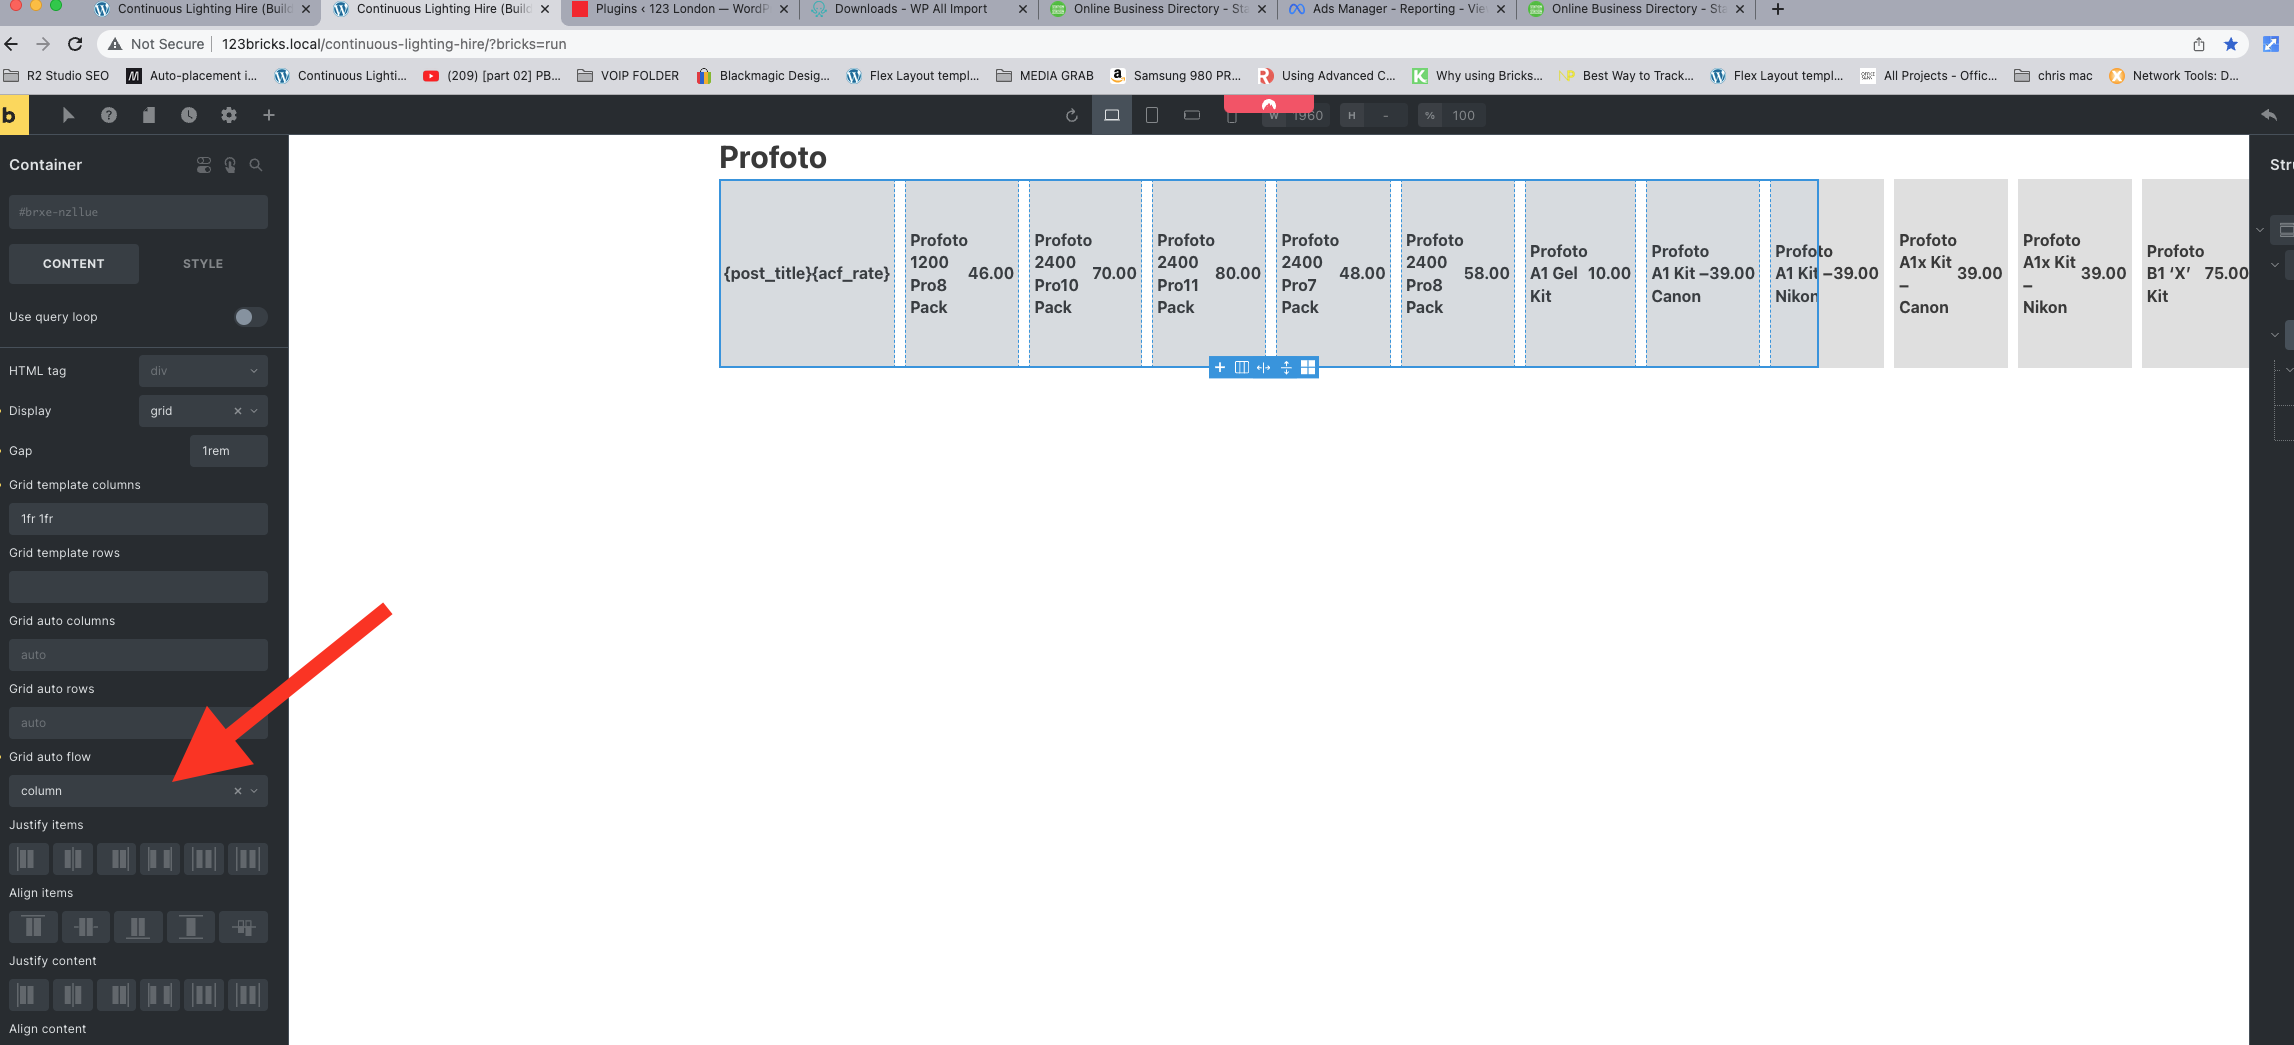
Task: Click the browser address bar URL
Action: (x=394, y=44)
